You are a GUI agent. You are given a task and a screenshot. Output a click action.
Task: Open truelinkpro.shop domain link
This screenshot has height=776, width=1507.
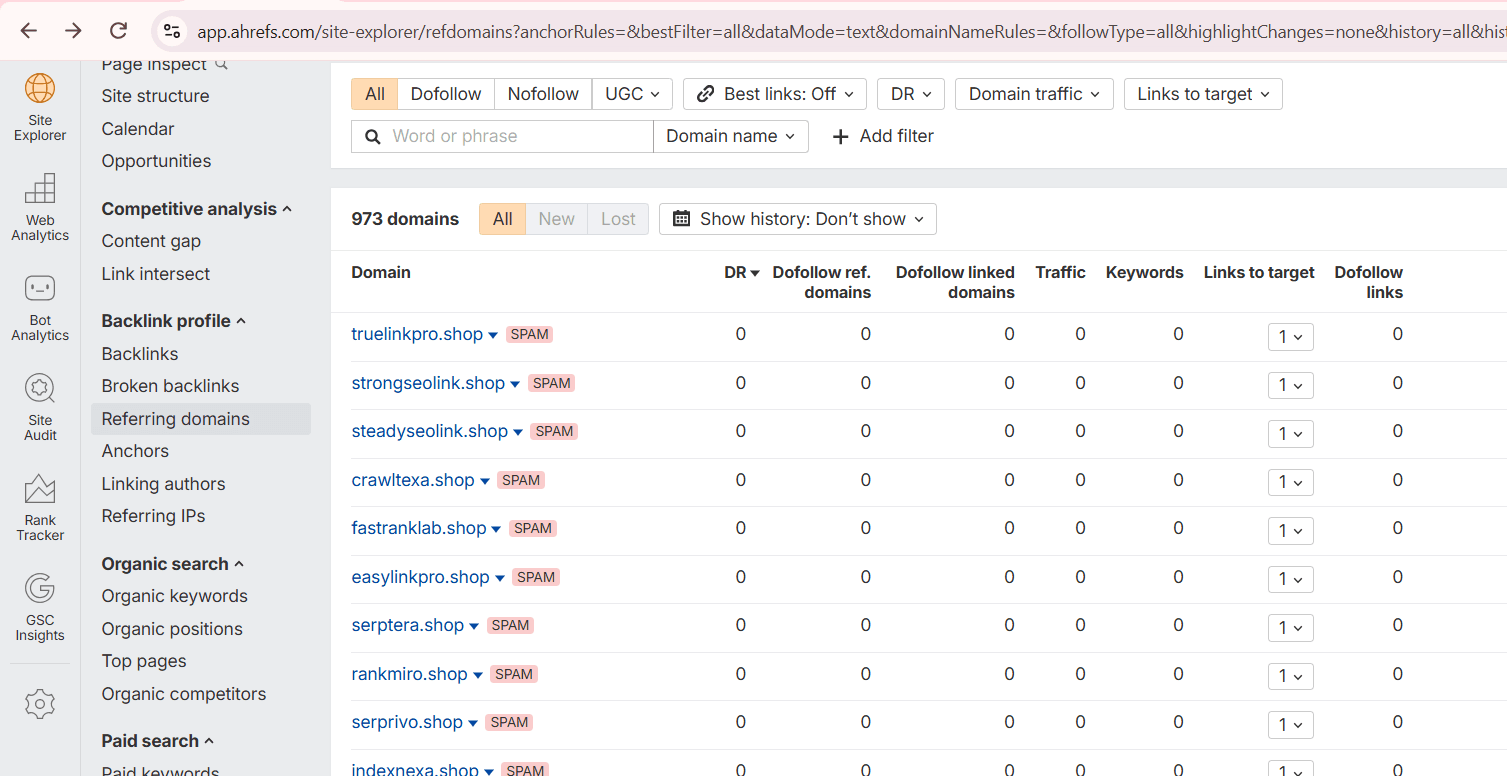pyautogui.click(x=417, y=334)
